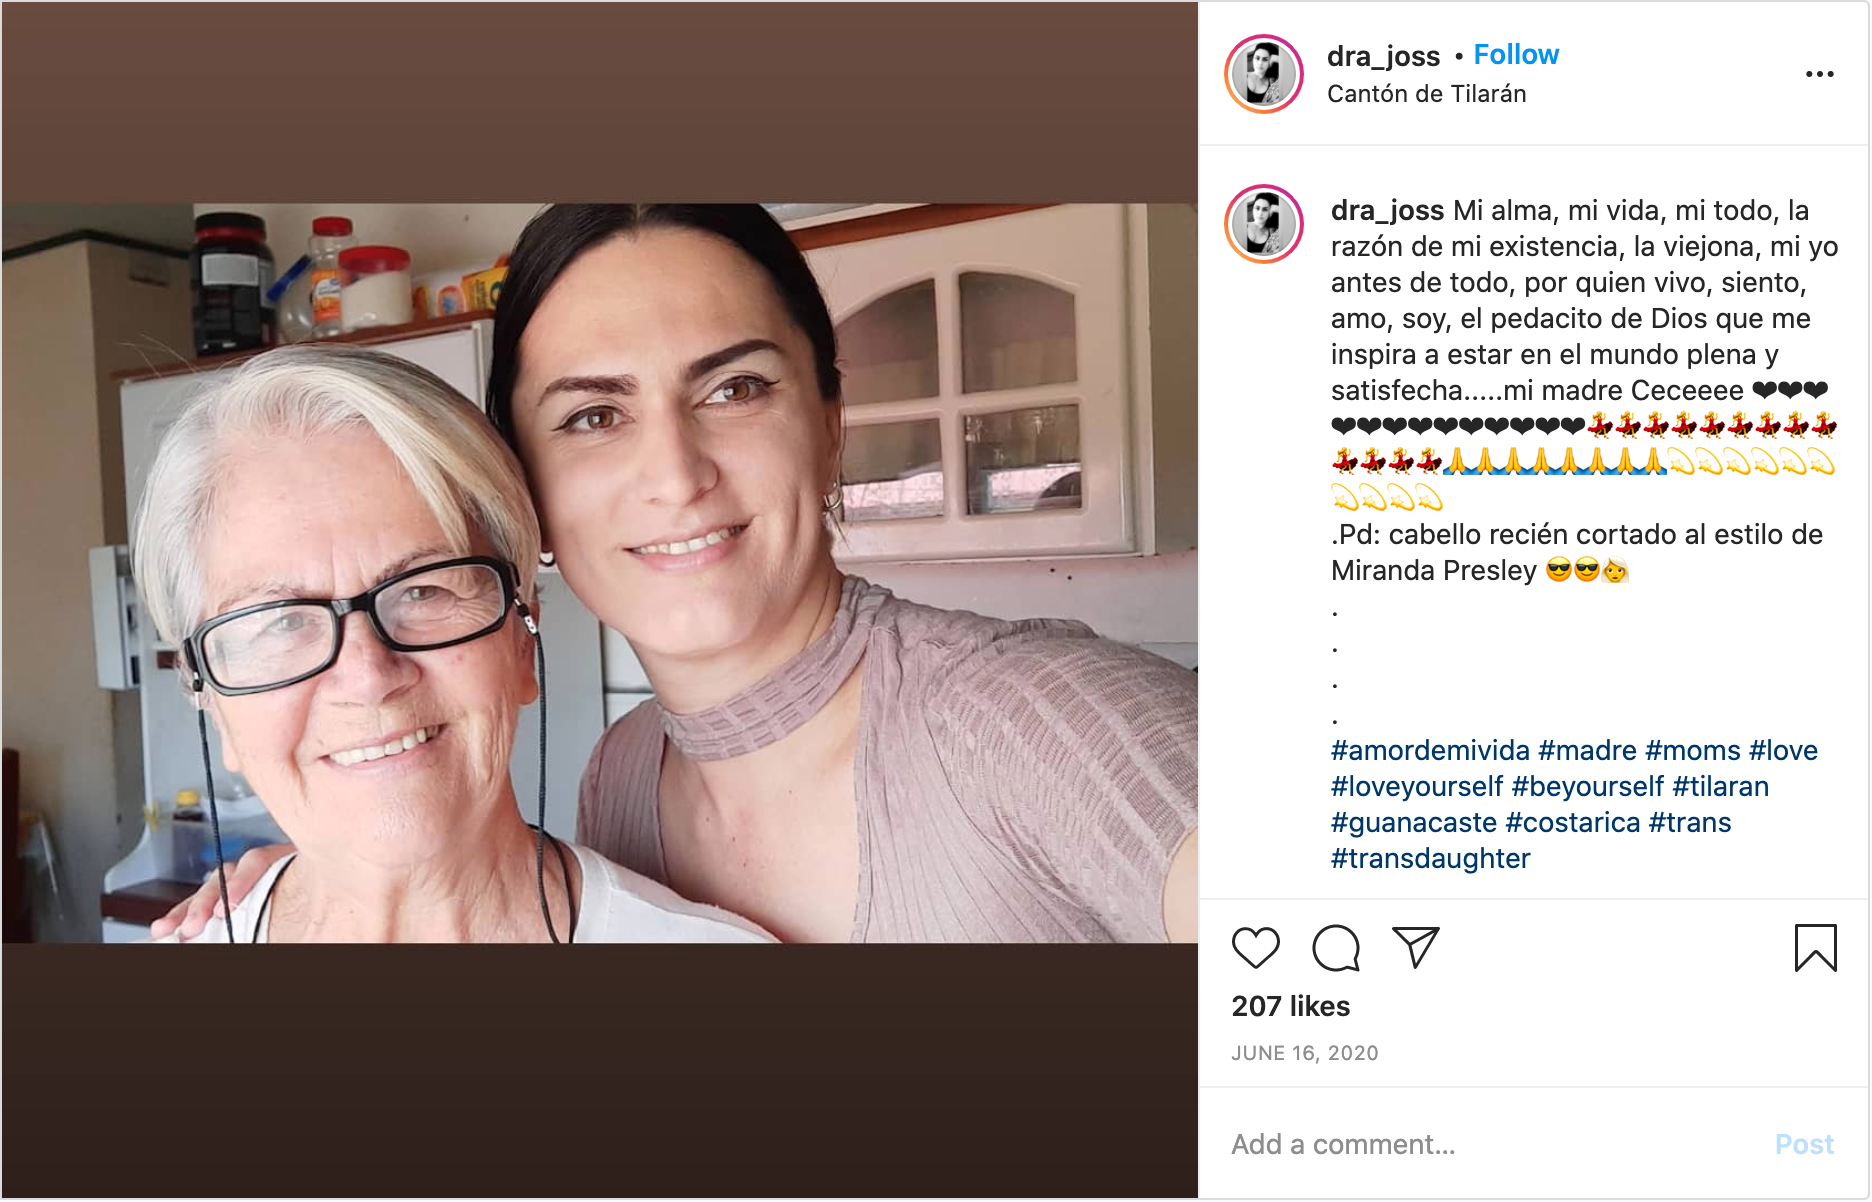Like the post with the heart icon
Viewport: 1872px width, 1202px height.
tap(1255, 948)
